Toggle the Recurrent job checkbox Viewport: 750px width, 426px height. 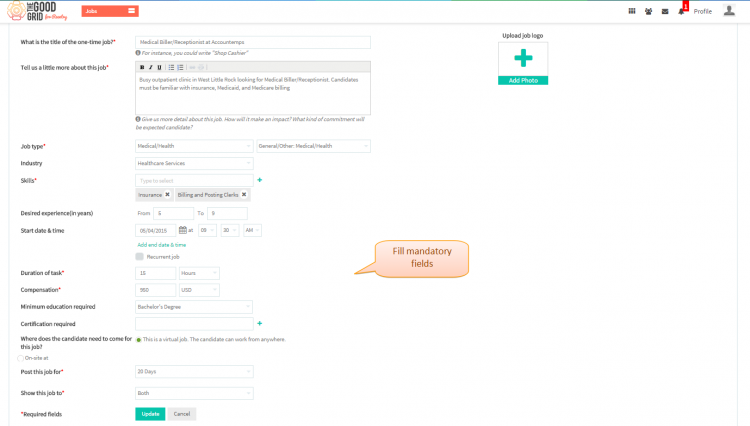[139, 257]
